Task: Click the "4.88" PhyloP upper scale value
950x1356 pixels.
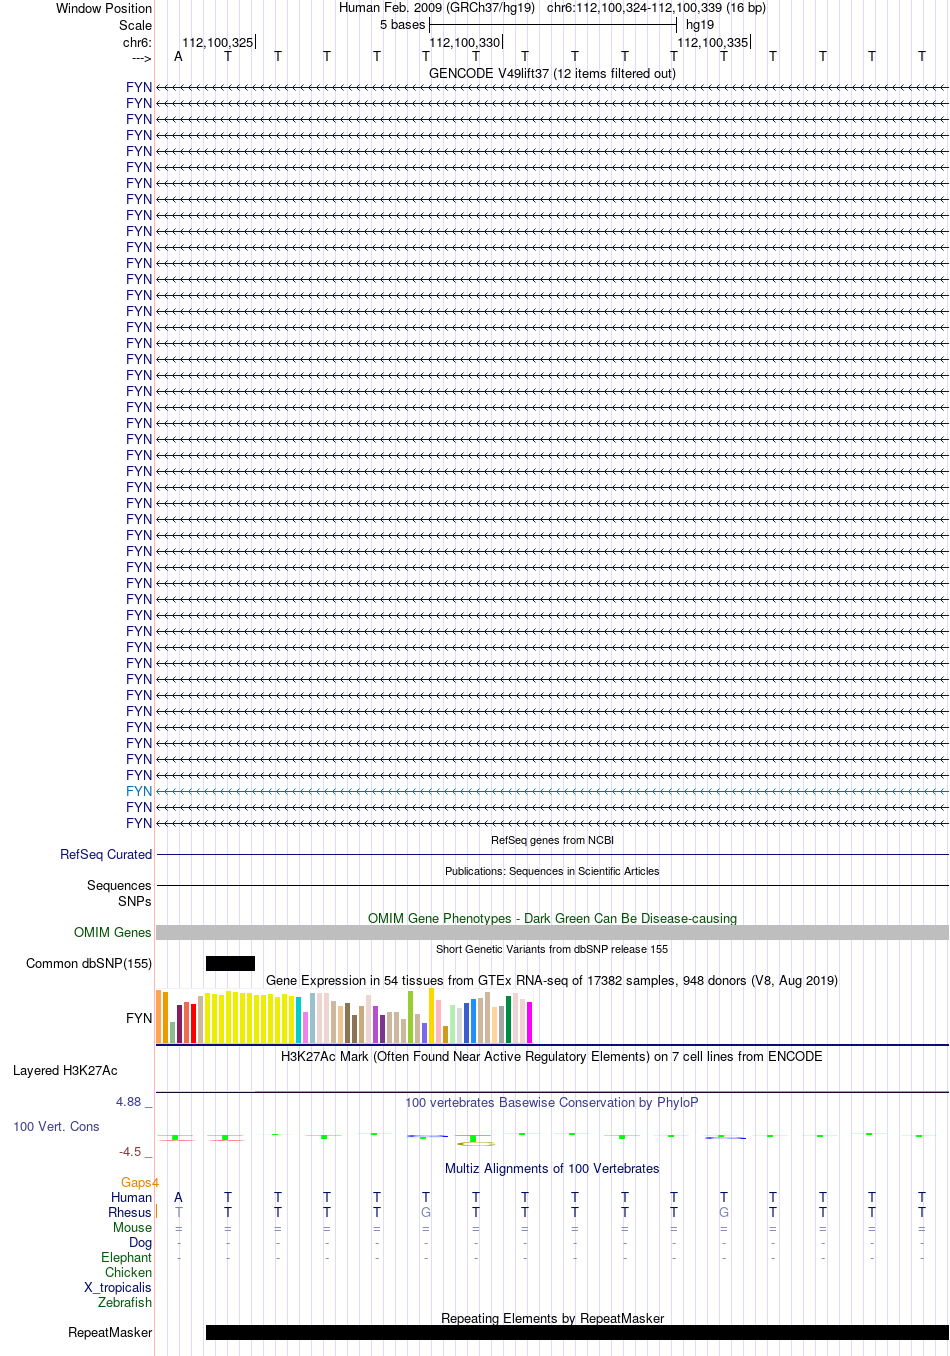Action: 129,1102
